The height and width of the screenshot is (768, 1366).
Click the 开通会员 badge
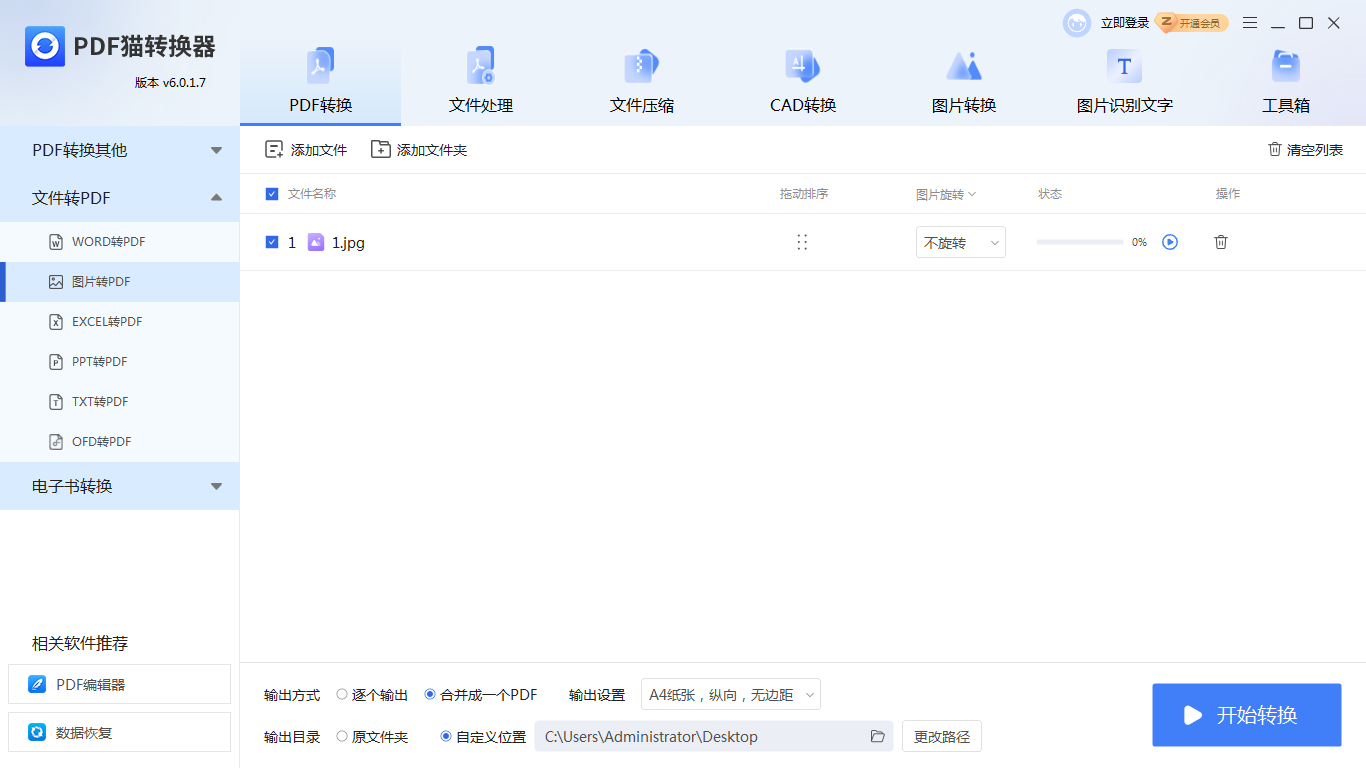tap(1191, 23)
